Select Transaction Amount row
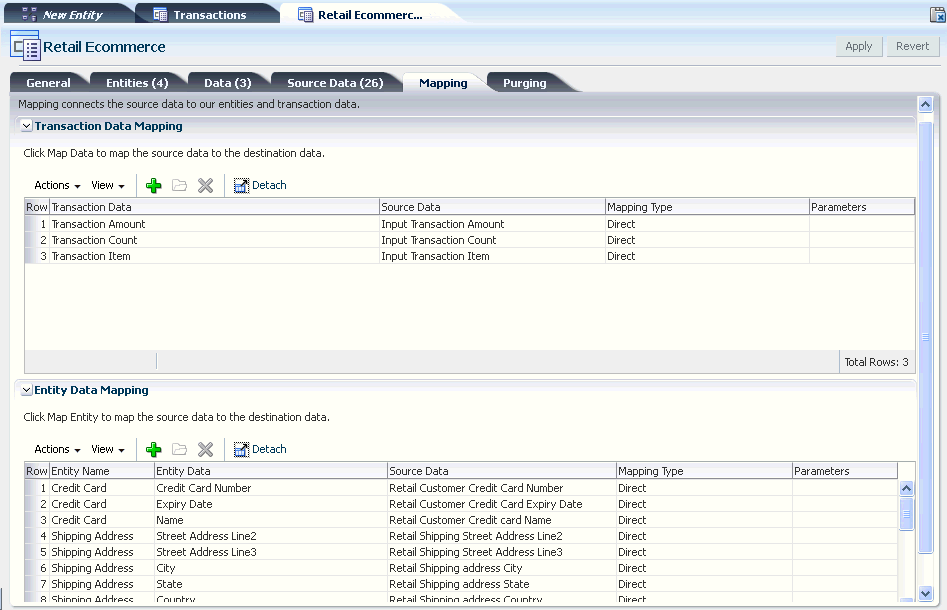This screenshot has height=610, width=947. (x=469, y=224)
